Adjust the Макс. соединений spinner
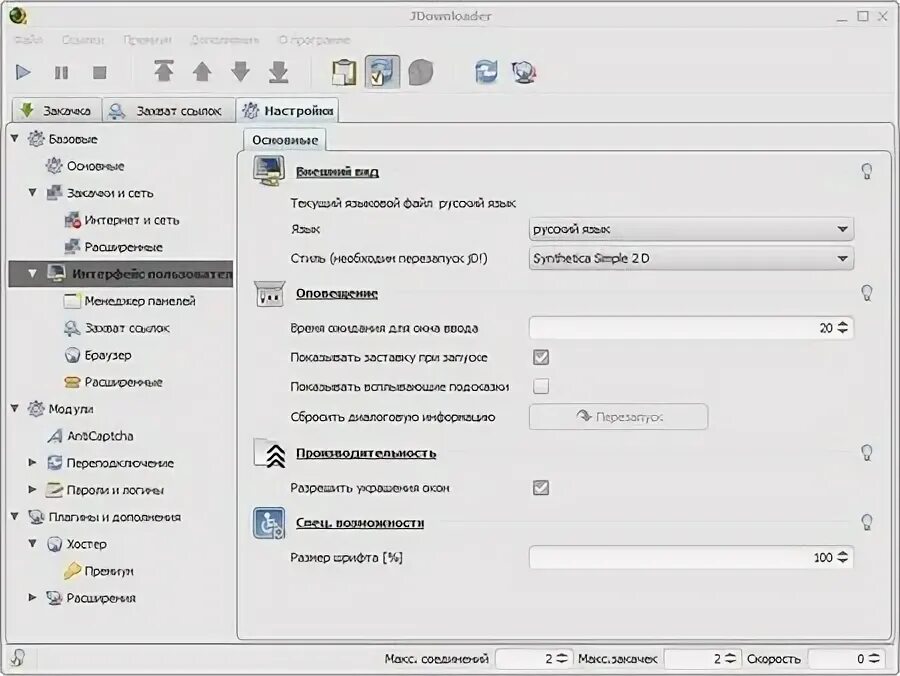 click(x=562, y=658)
